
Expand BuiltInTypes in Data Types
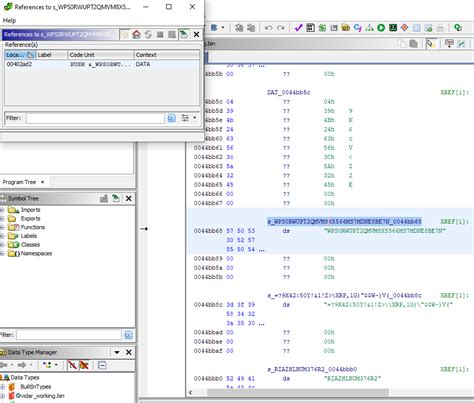(x=2, y=387)
